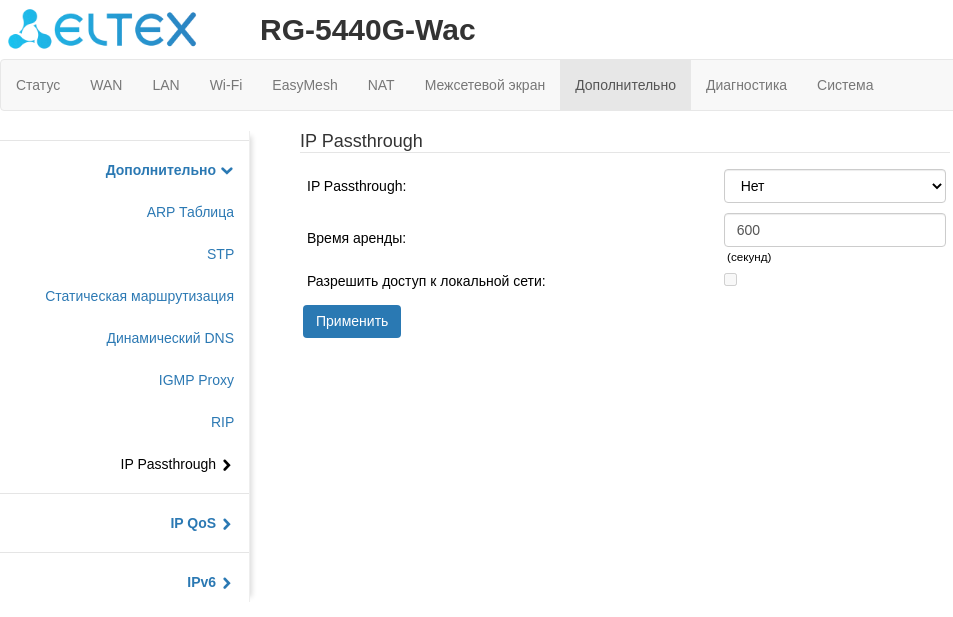Open the Статус tab
953x617 pixels.
[x=38, y=85]
